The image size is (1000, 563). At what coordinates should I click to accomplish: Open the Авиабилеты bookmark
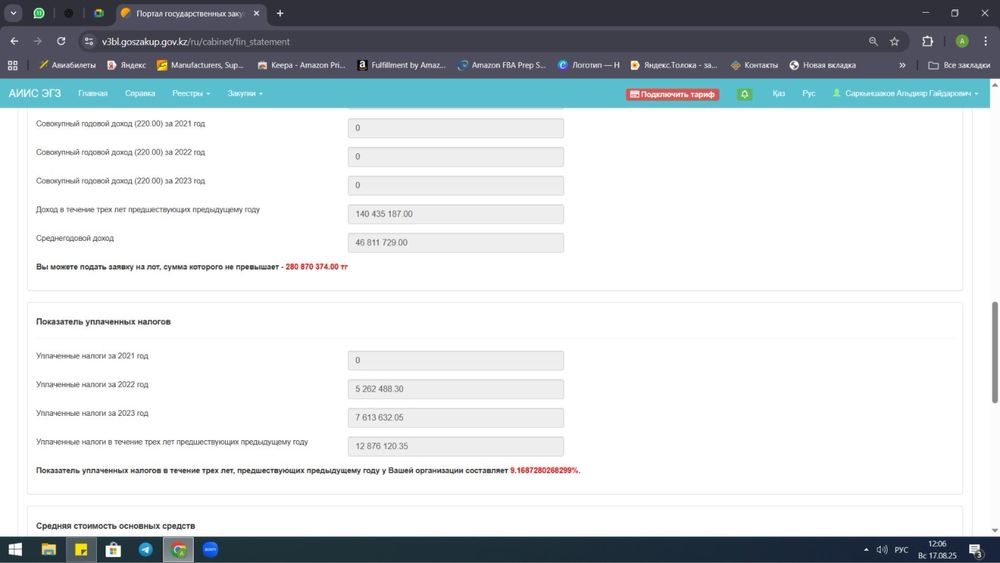tap(67, 65)
